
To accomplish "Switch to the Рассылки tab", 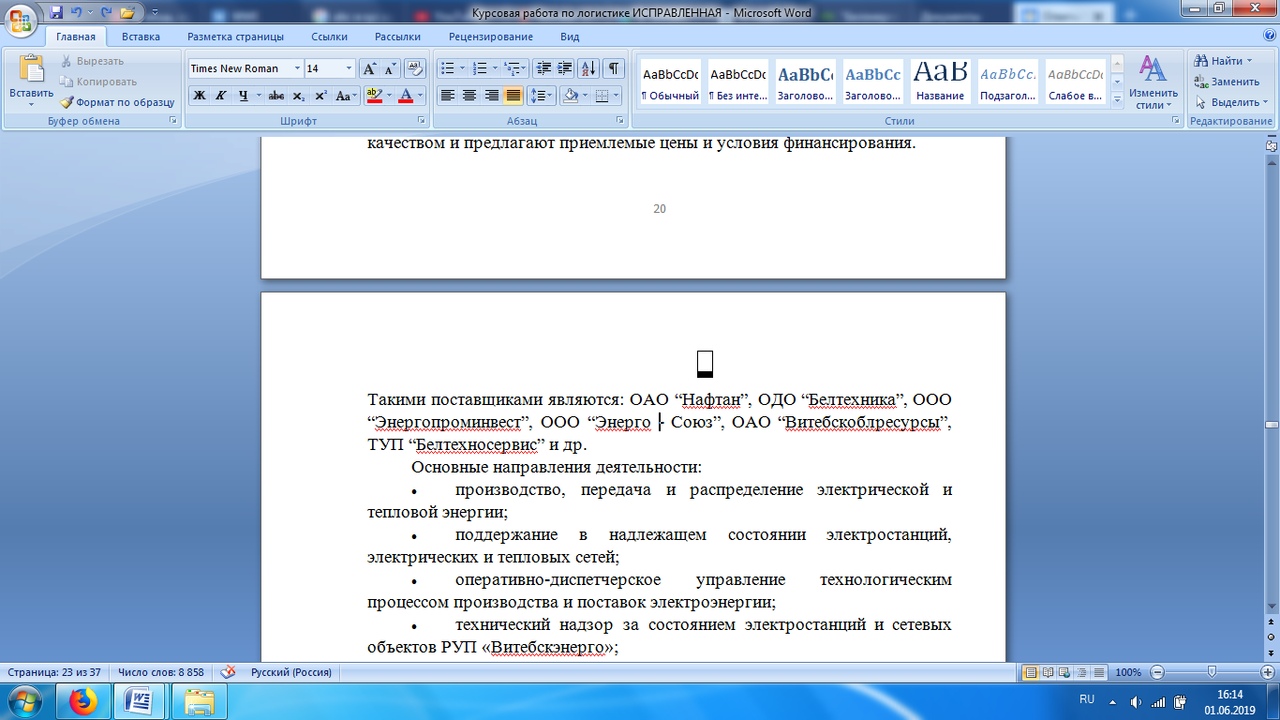I will coord(398,37).
